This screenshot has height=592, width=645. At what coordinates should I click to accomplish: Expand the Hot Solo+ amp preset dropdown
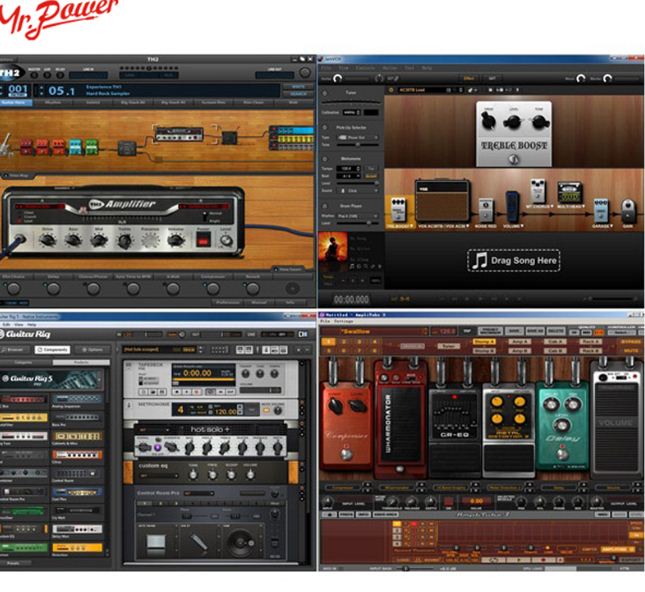155,429
